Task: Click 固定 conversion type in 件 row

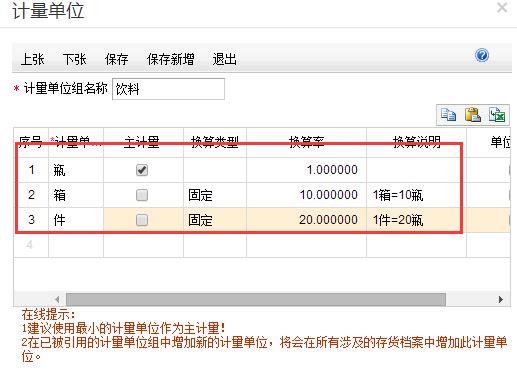Action: pyautogui.click(x=215, y=220)
